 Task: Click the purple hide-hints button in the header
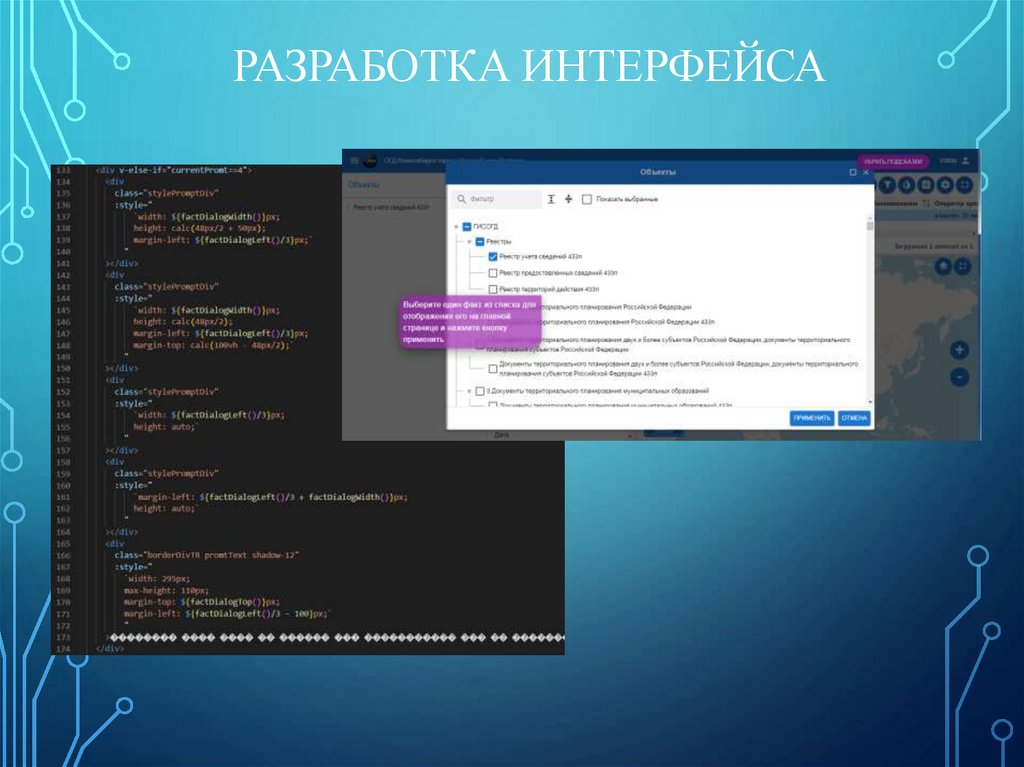pyautogui.click(x=893, y=161)
